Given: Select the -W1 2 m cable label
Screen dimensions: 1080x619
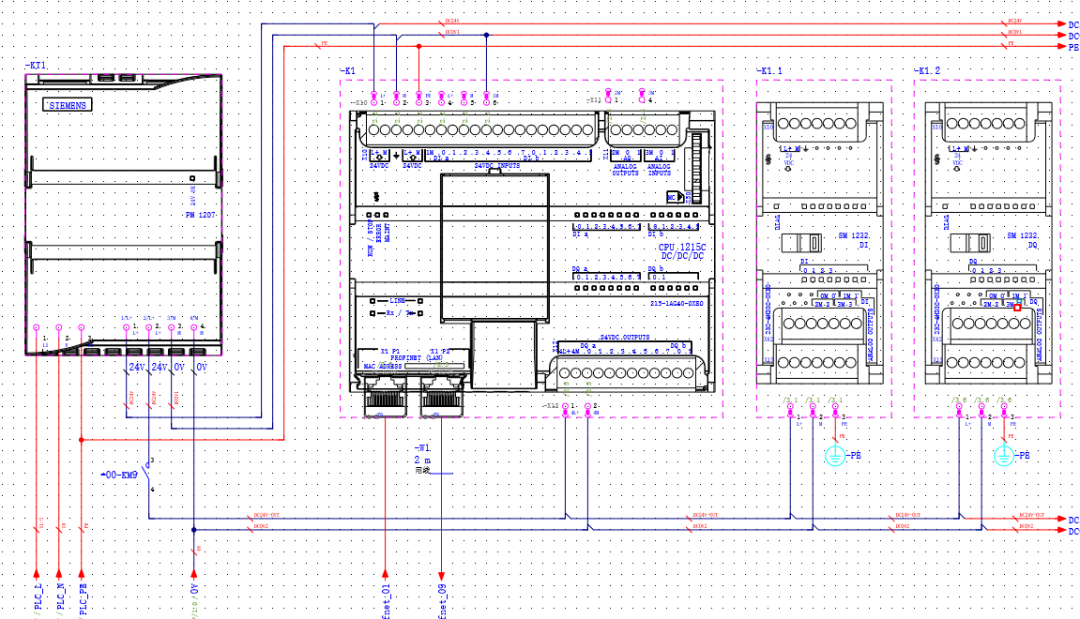Looking at the screenshot, I should (x=423, y=454).
